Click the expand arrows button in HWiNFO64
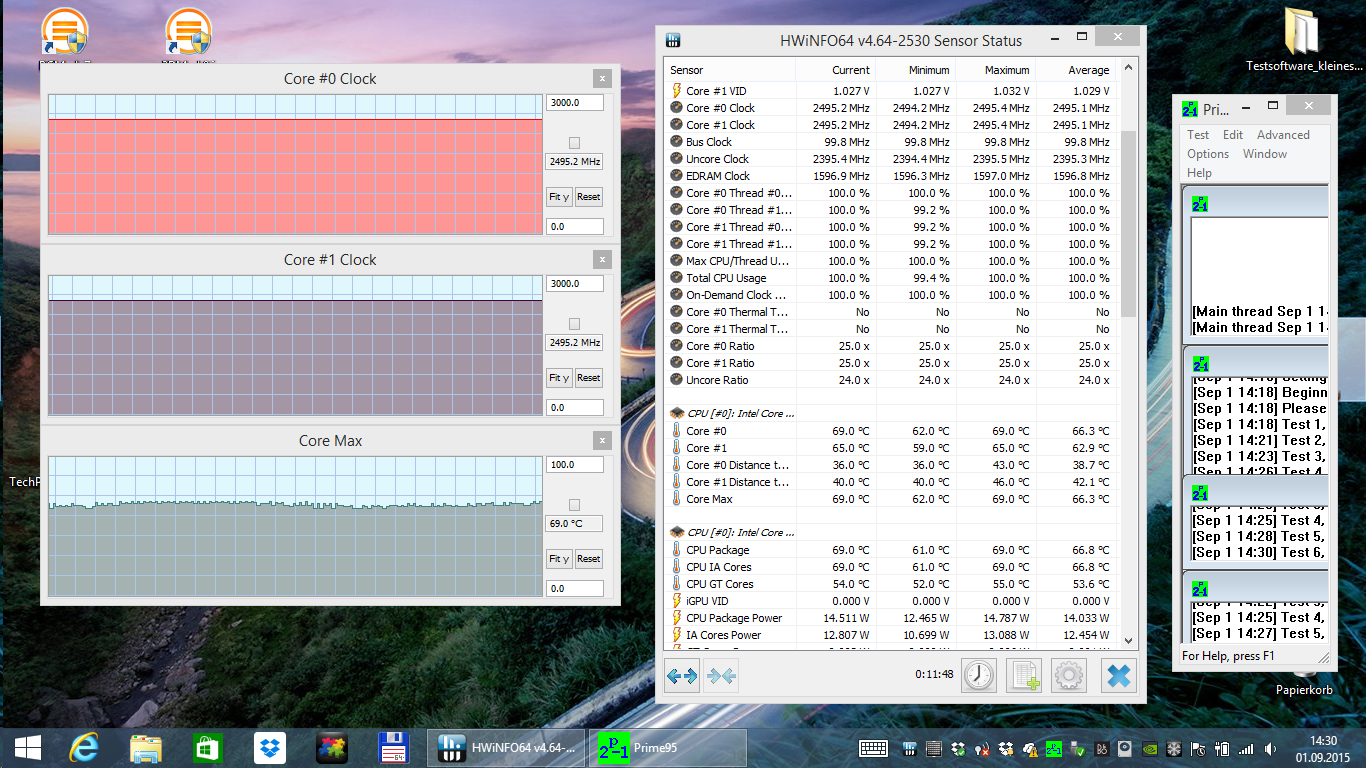The width and height of the screenshot is (1366, 768). pyautogui.click(x=682, y=677)
